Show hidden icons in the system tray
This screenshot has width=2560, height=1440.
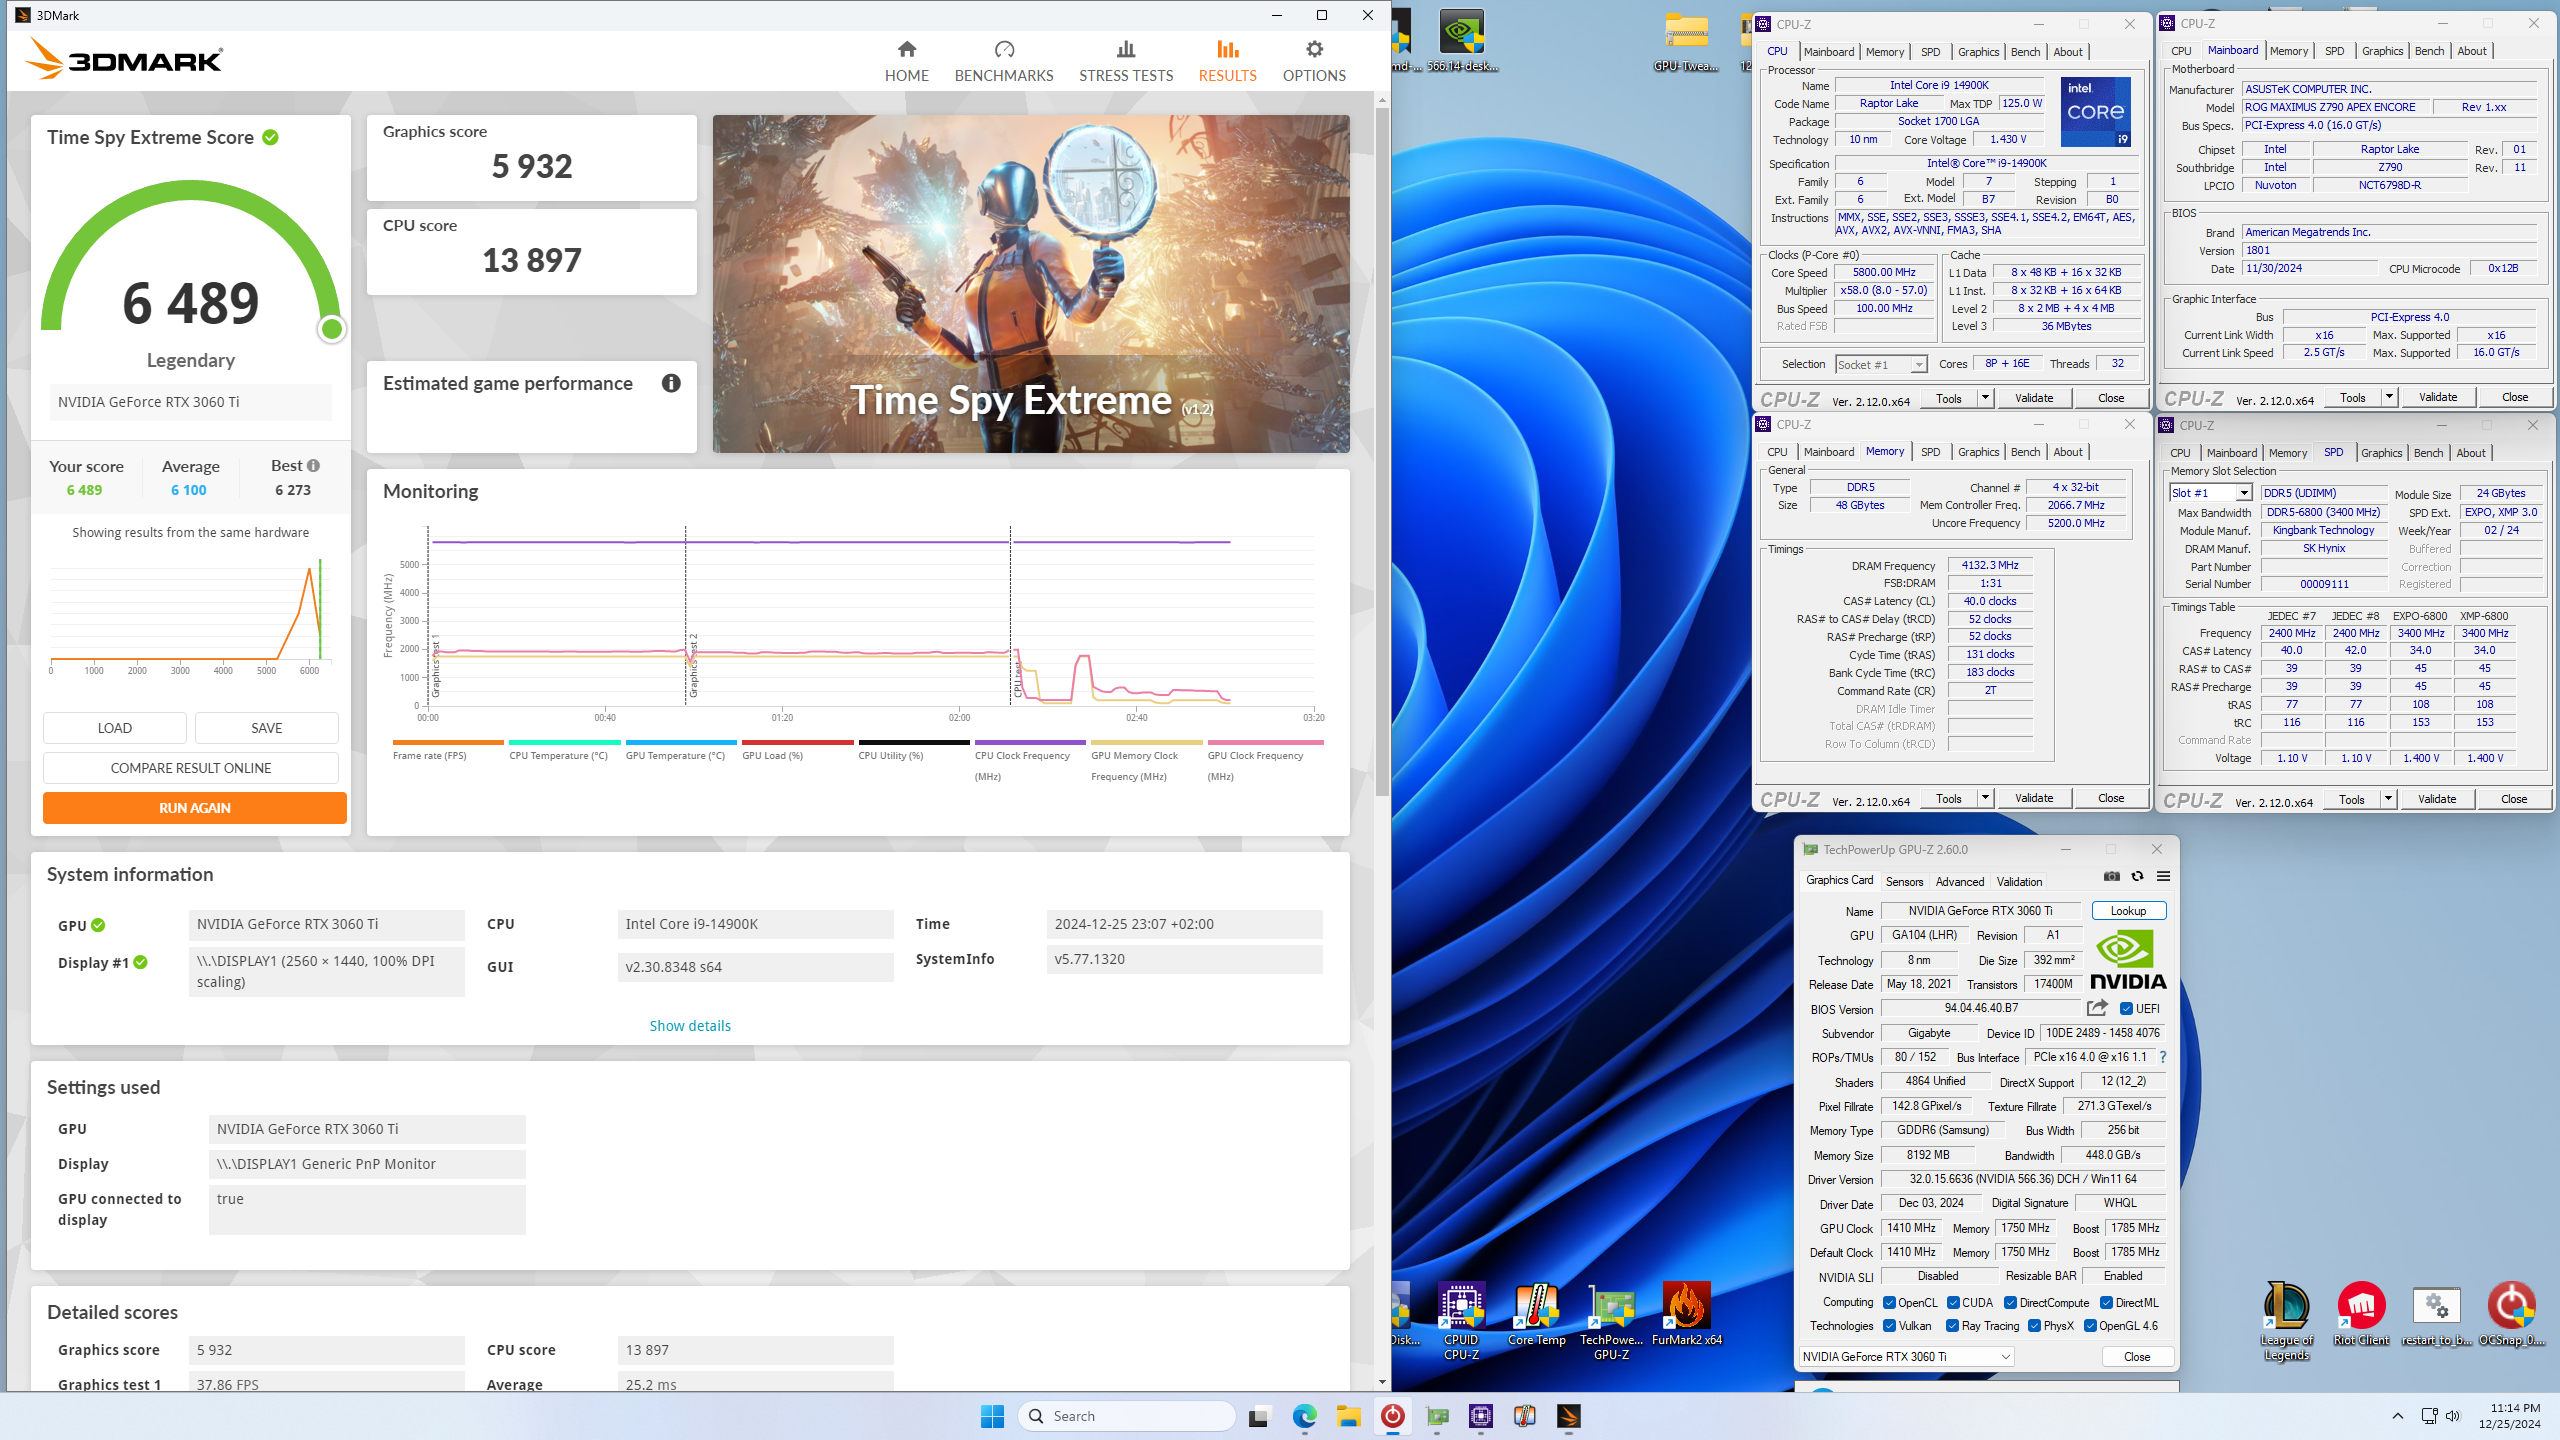coord(2397,1416)
